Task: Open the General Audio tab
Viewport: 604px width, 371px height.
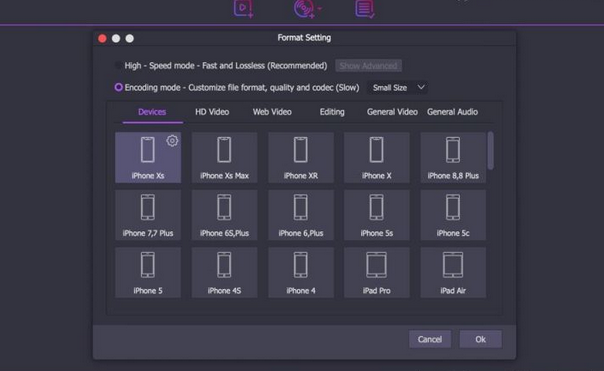Action: [452, 112]
